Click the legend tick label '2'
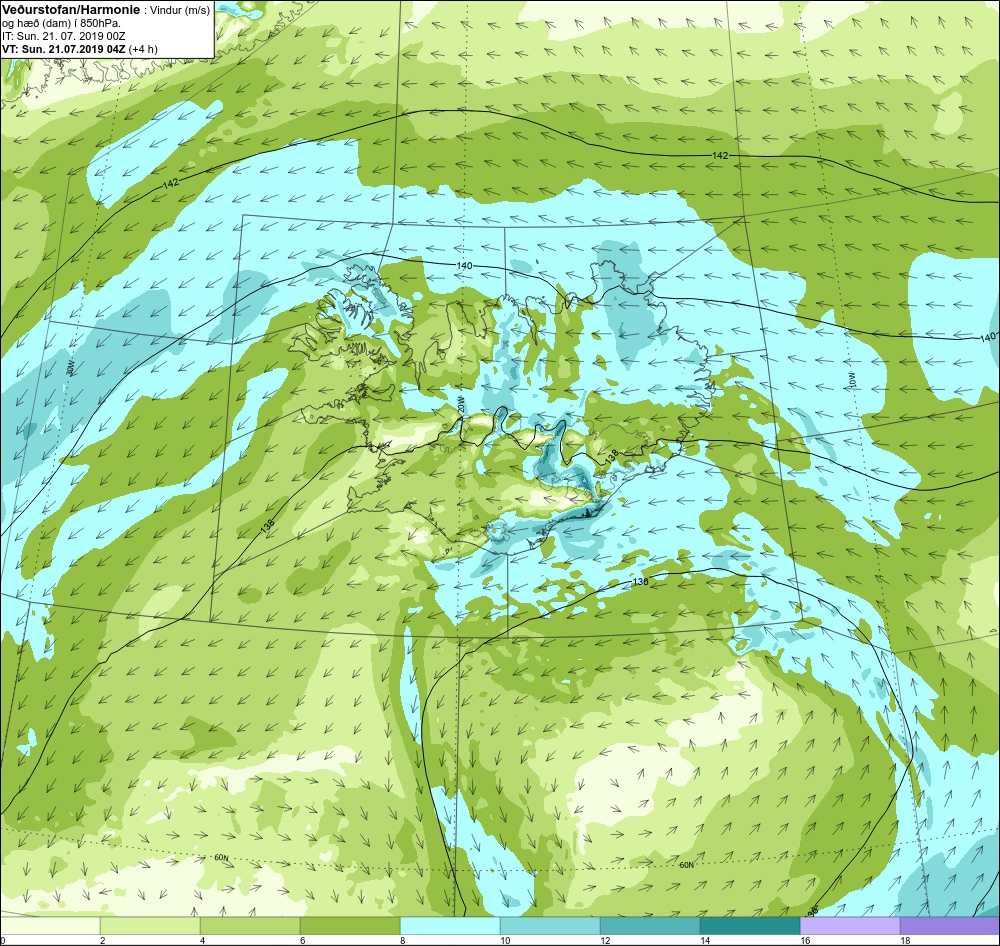 pos(103,940)
